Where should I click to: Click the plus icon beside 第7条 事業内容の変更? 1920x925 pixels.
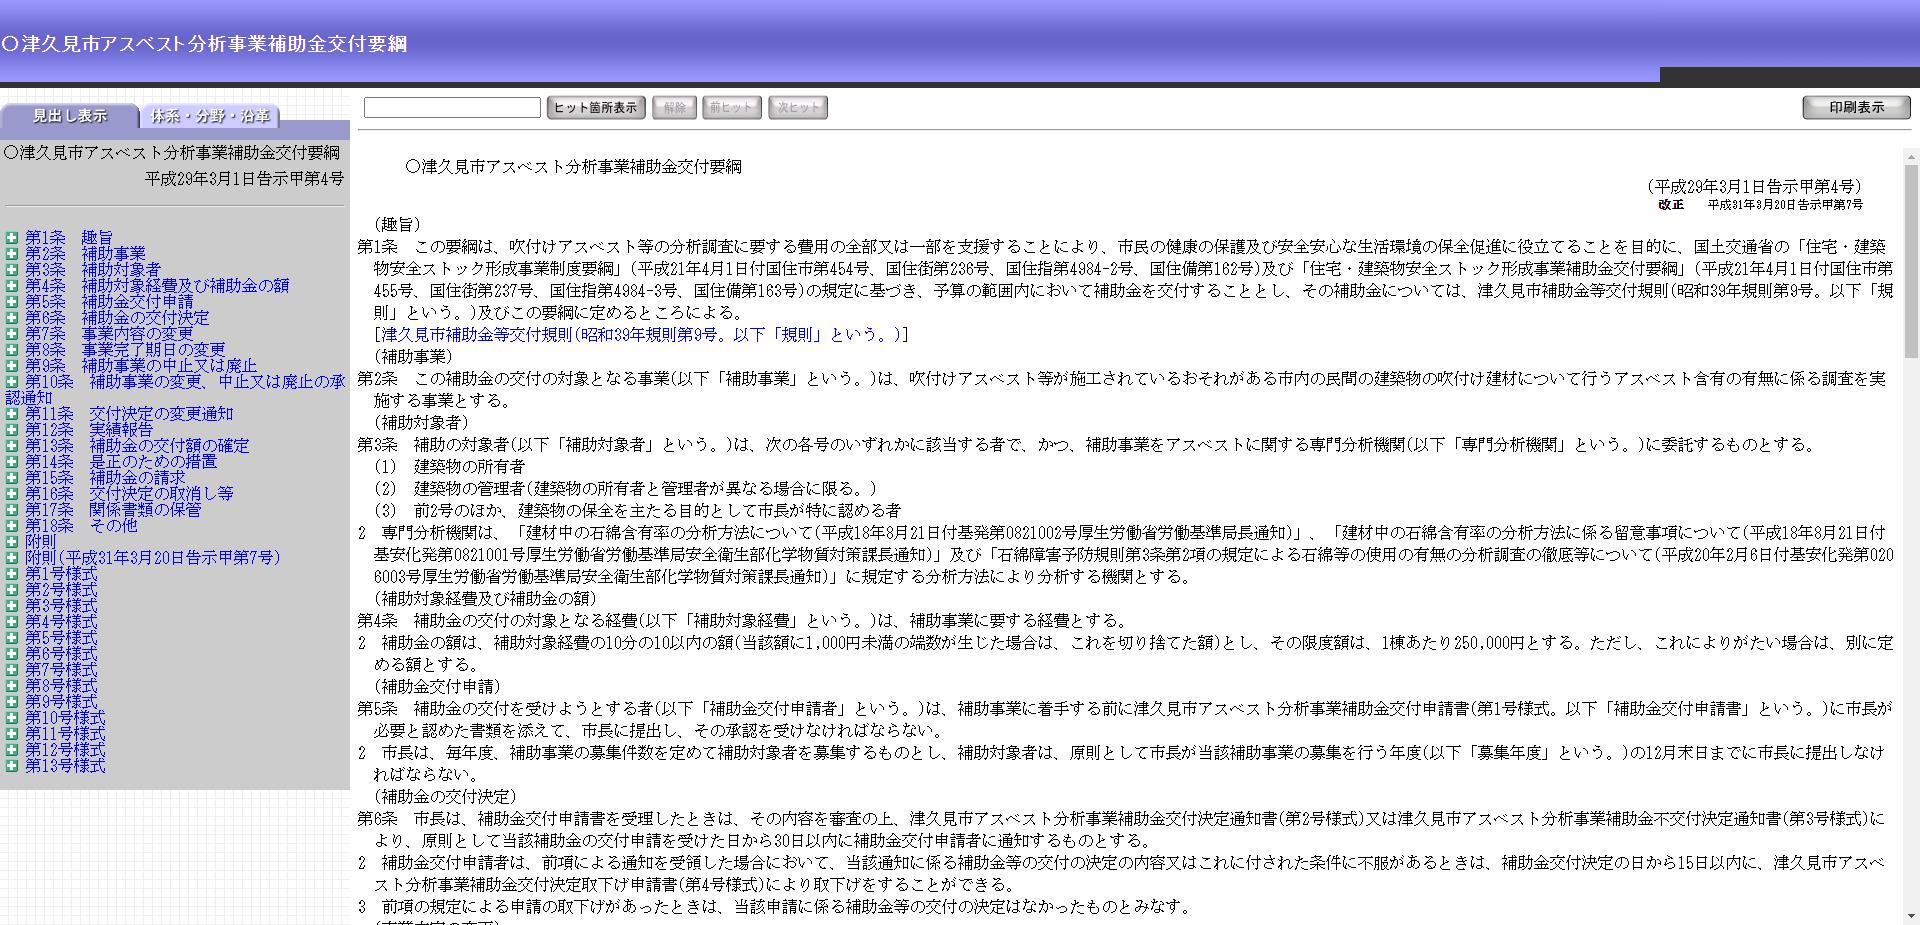coord(12,334)
